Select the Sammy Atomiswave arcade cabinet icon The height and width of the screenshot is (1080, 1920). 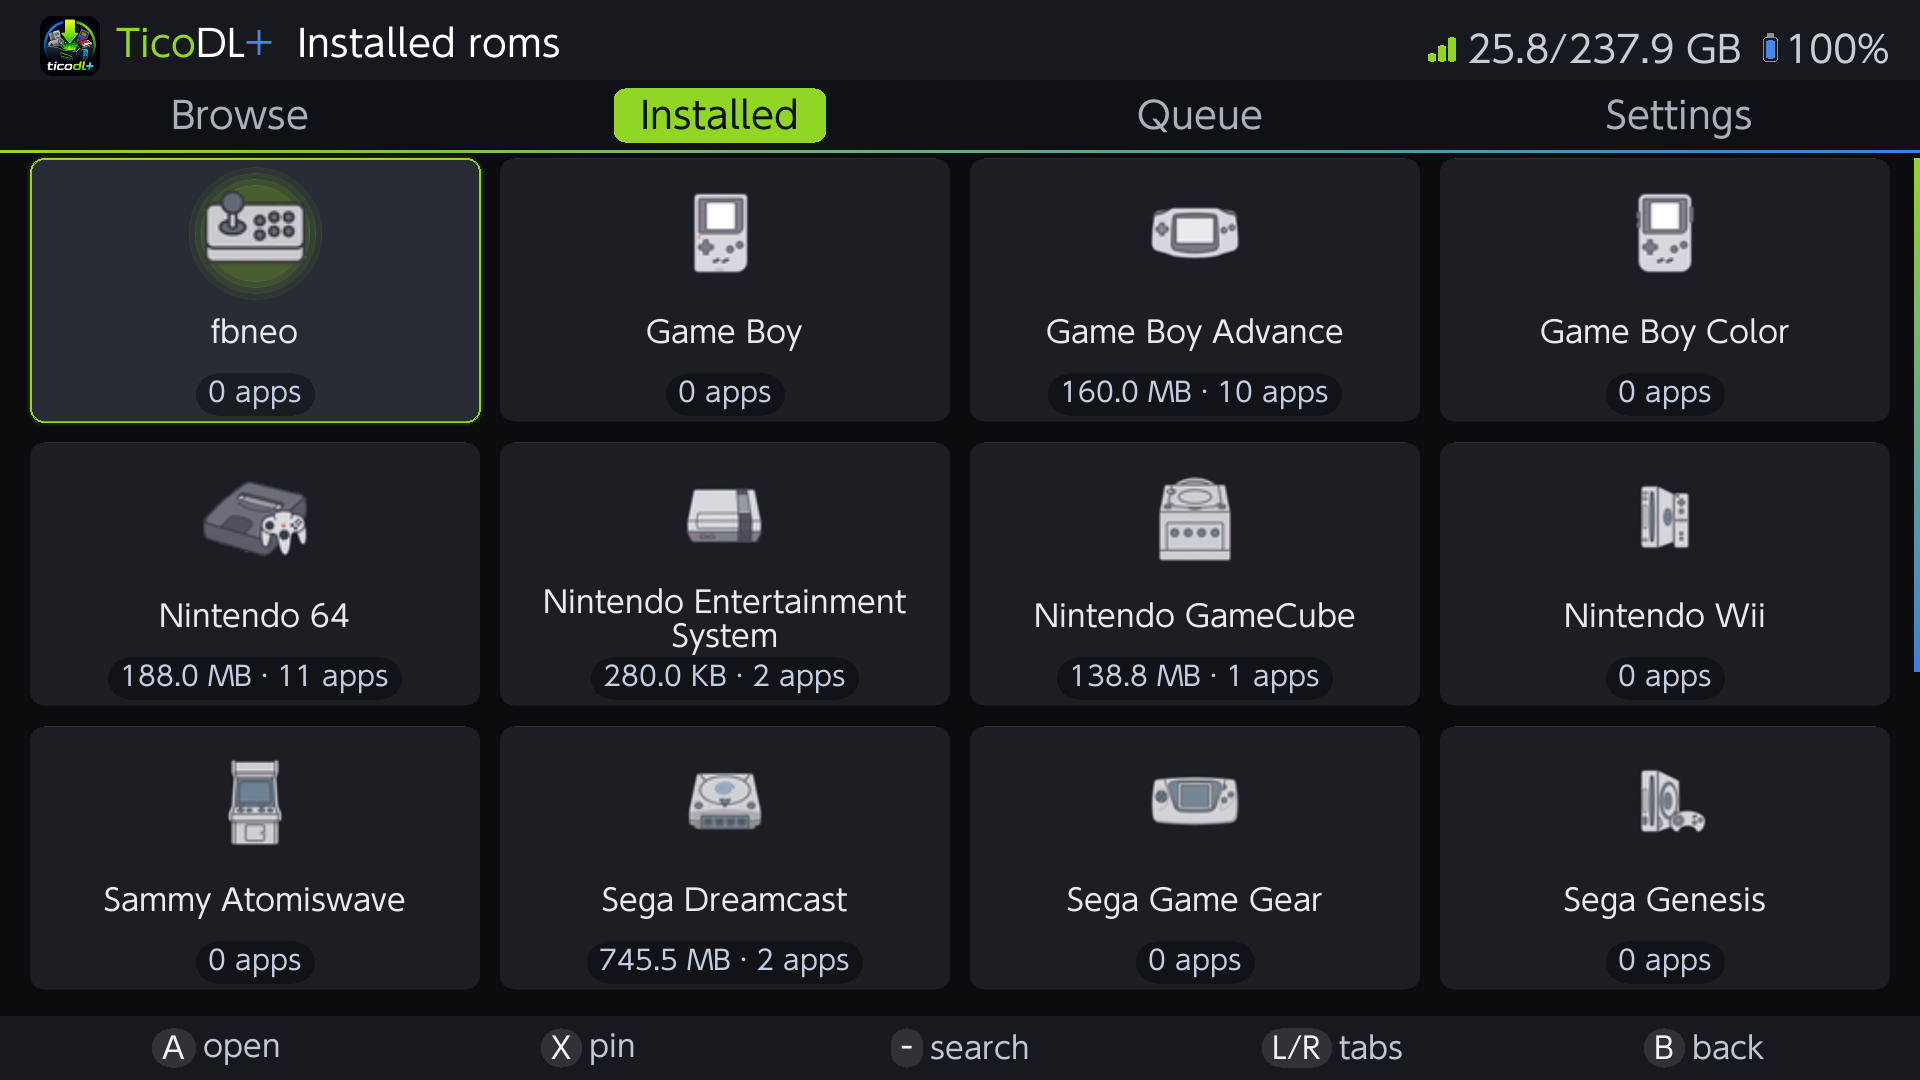click(x=255, y=803)
